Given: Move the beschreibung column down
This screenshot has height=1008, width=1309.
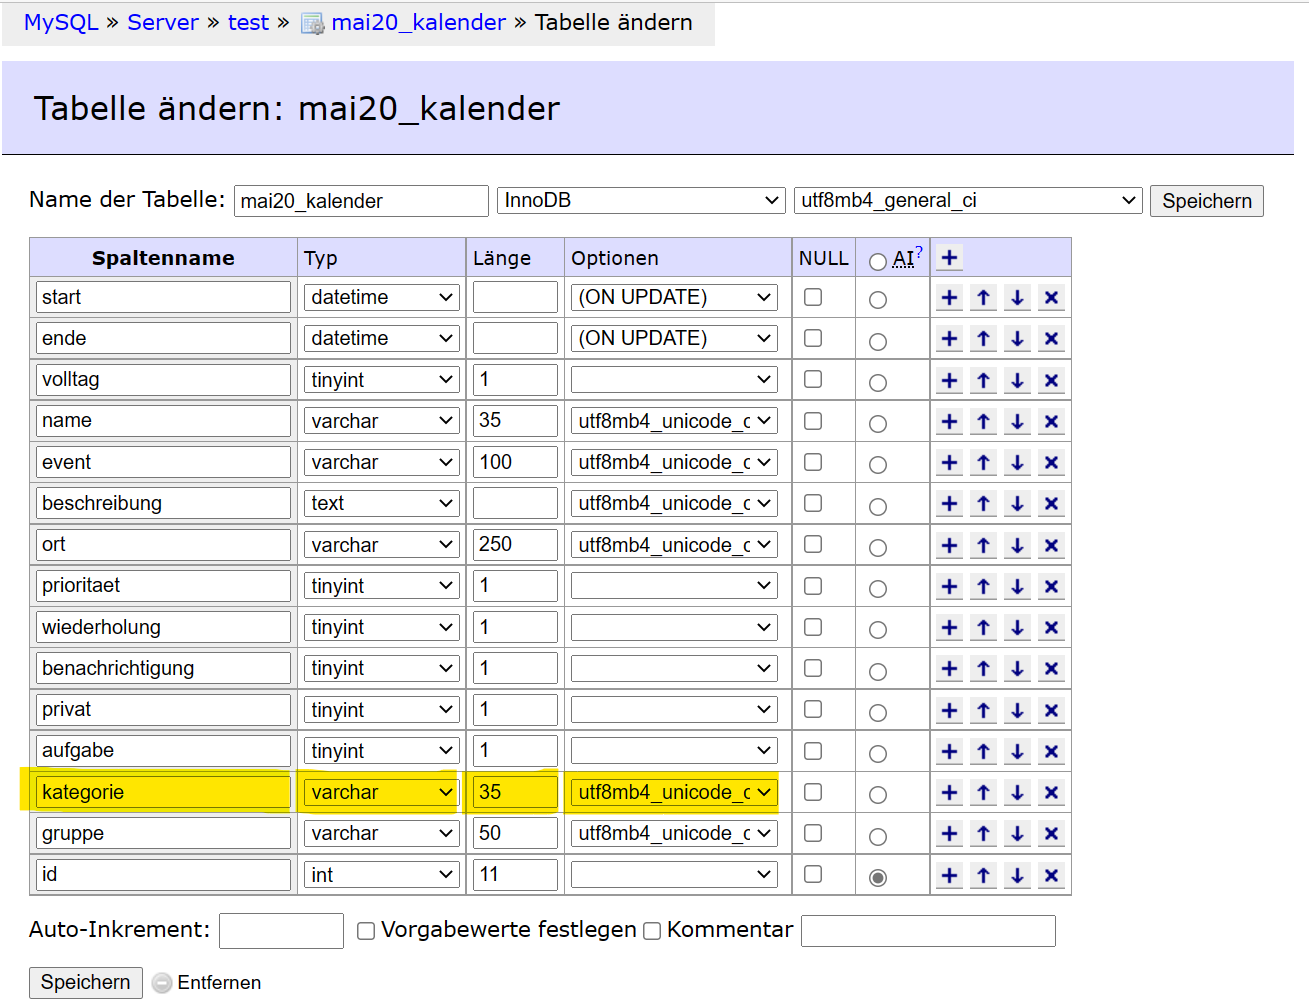Looking at the screenshot, I should [x=1017, y=504].
